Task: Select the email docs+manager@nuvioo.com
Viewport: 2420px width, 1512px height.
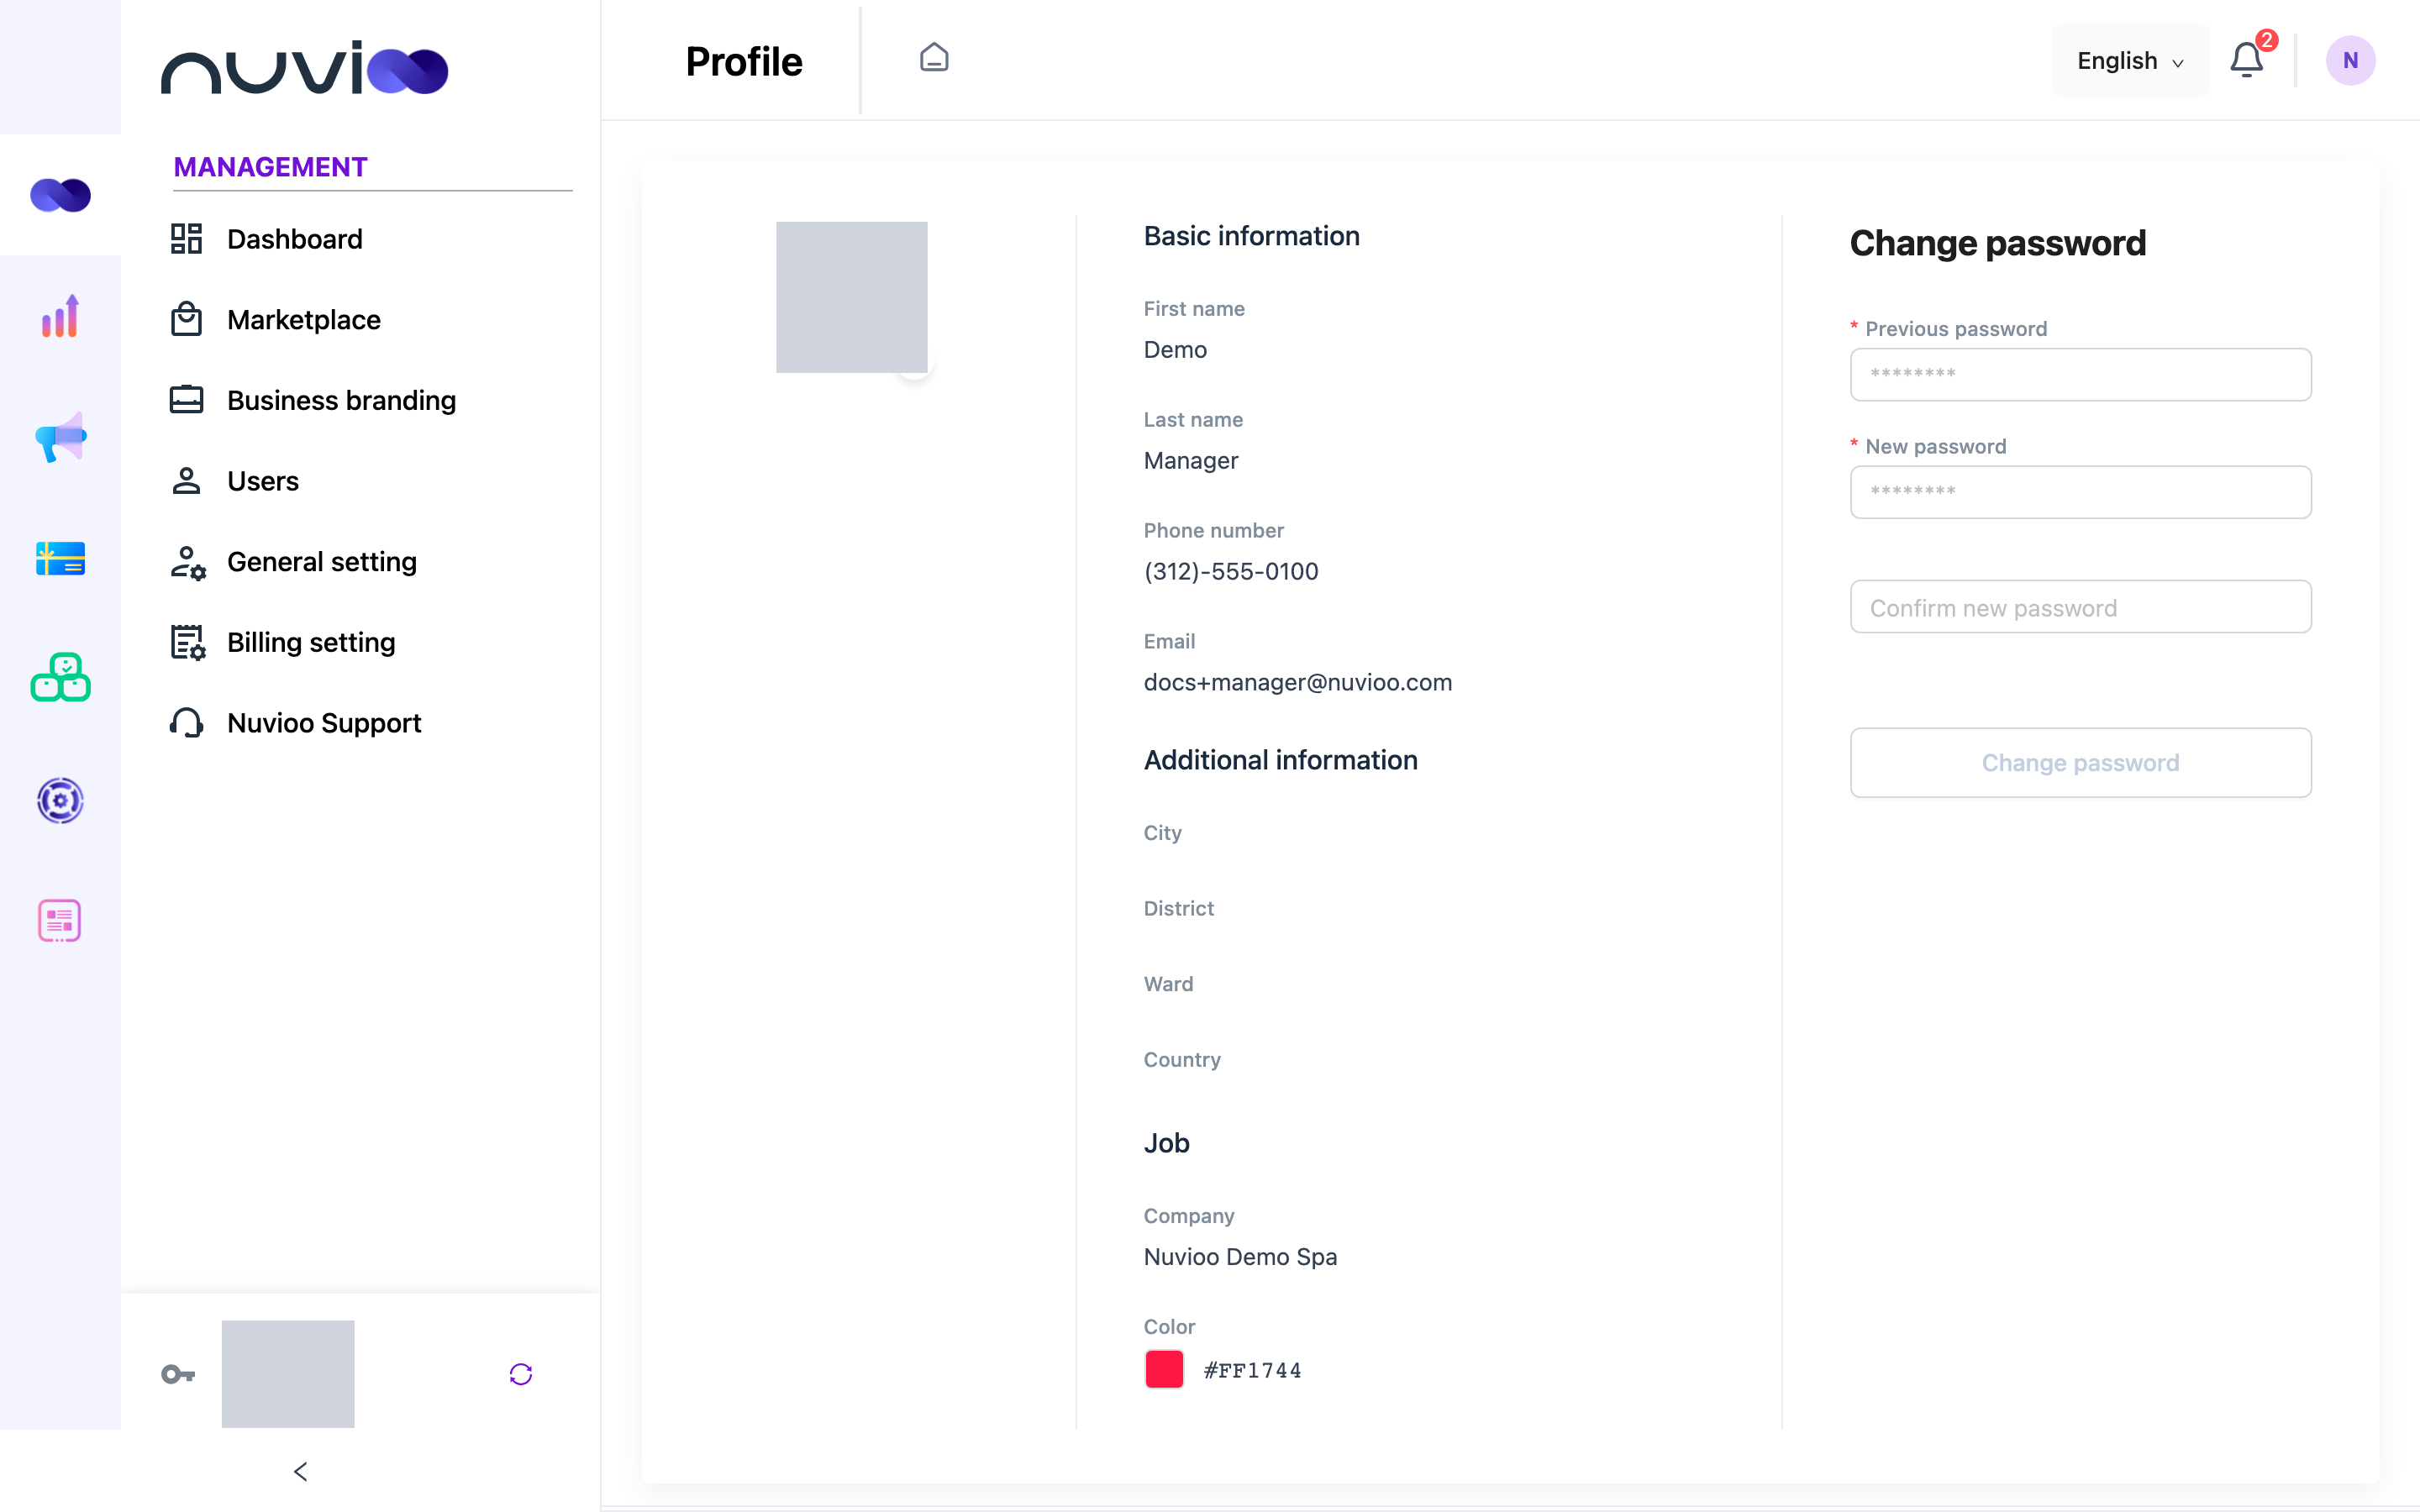Action: coord(1298,682)
